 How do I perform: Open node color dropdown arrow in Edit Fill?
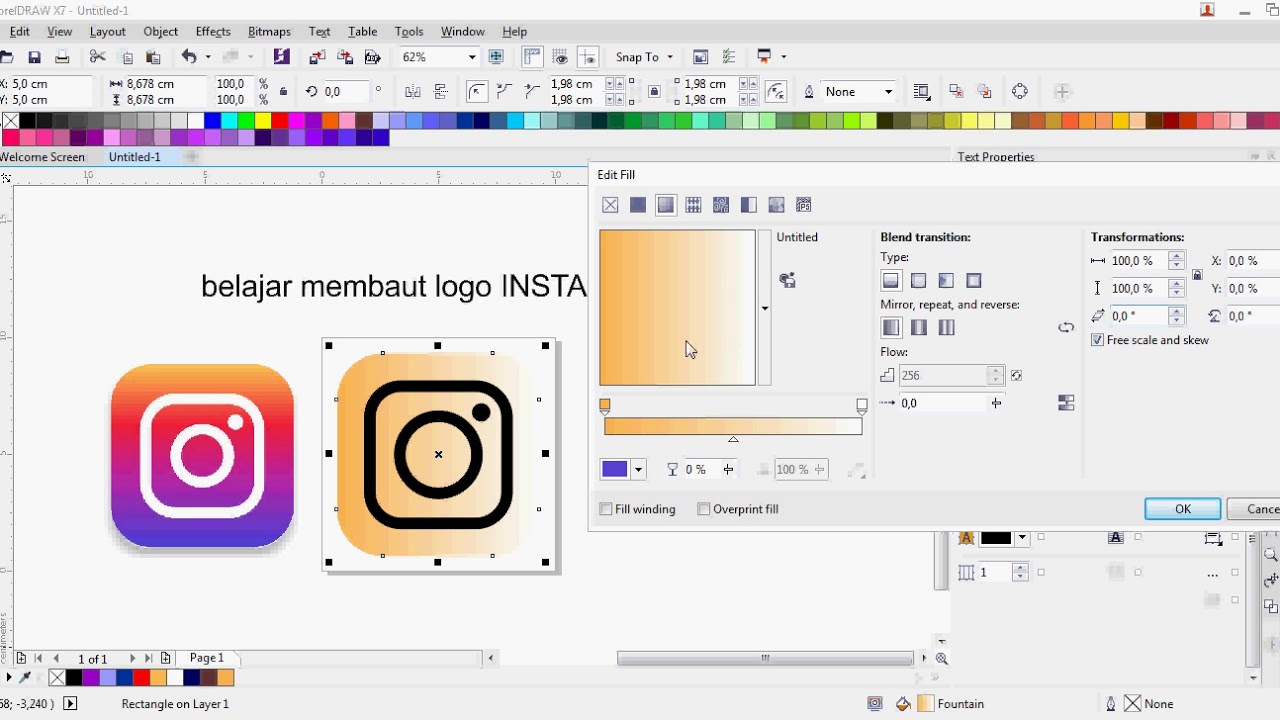tap(638, 469)
